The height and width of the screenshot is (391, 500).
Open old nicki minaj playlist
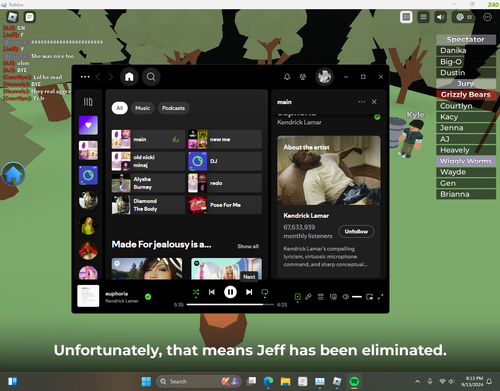coord(148,161)
